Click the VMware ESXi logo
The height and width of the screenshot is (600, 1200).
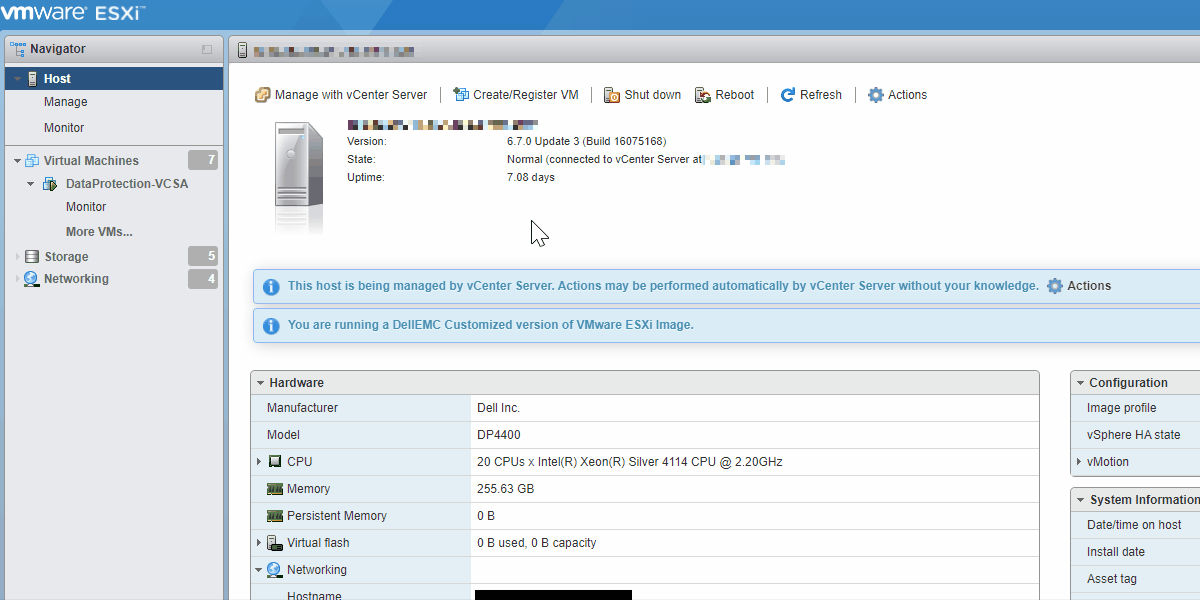[74, 14]
